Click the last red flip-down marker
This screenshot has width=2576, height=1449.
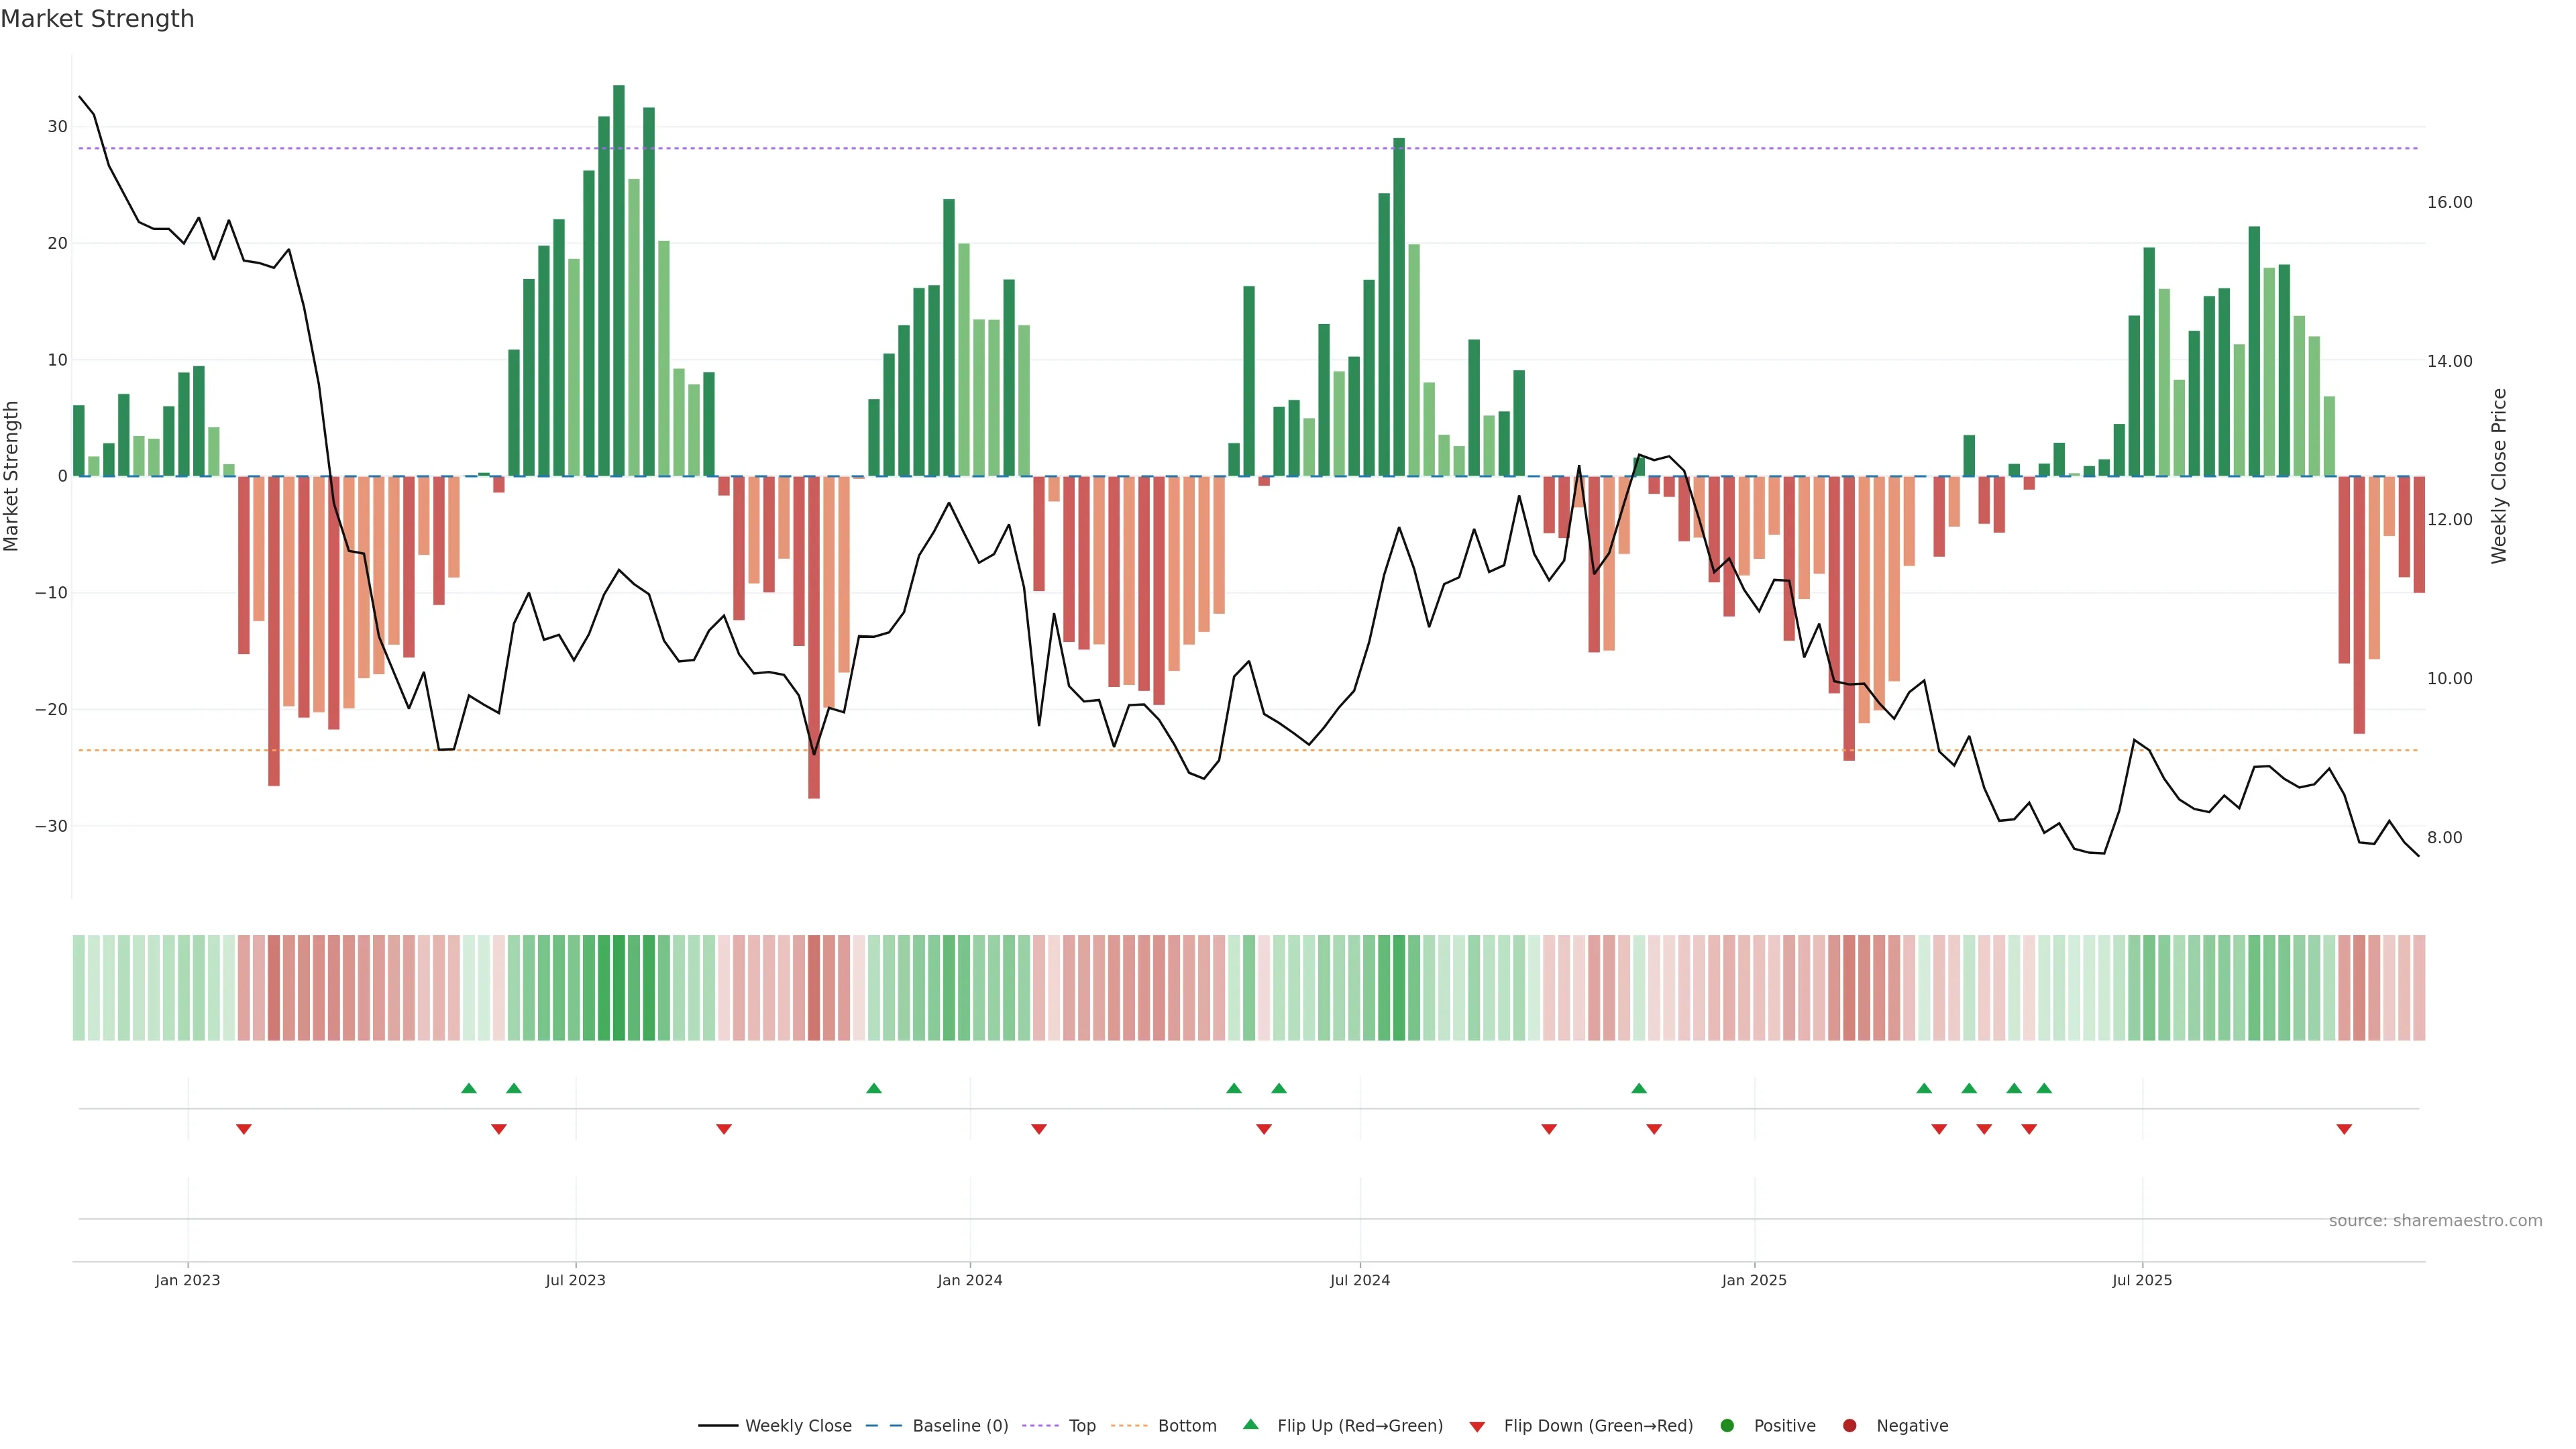(x=2343, y=1129)
